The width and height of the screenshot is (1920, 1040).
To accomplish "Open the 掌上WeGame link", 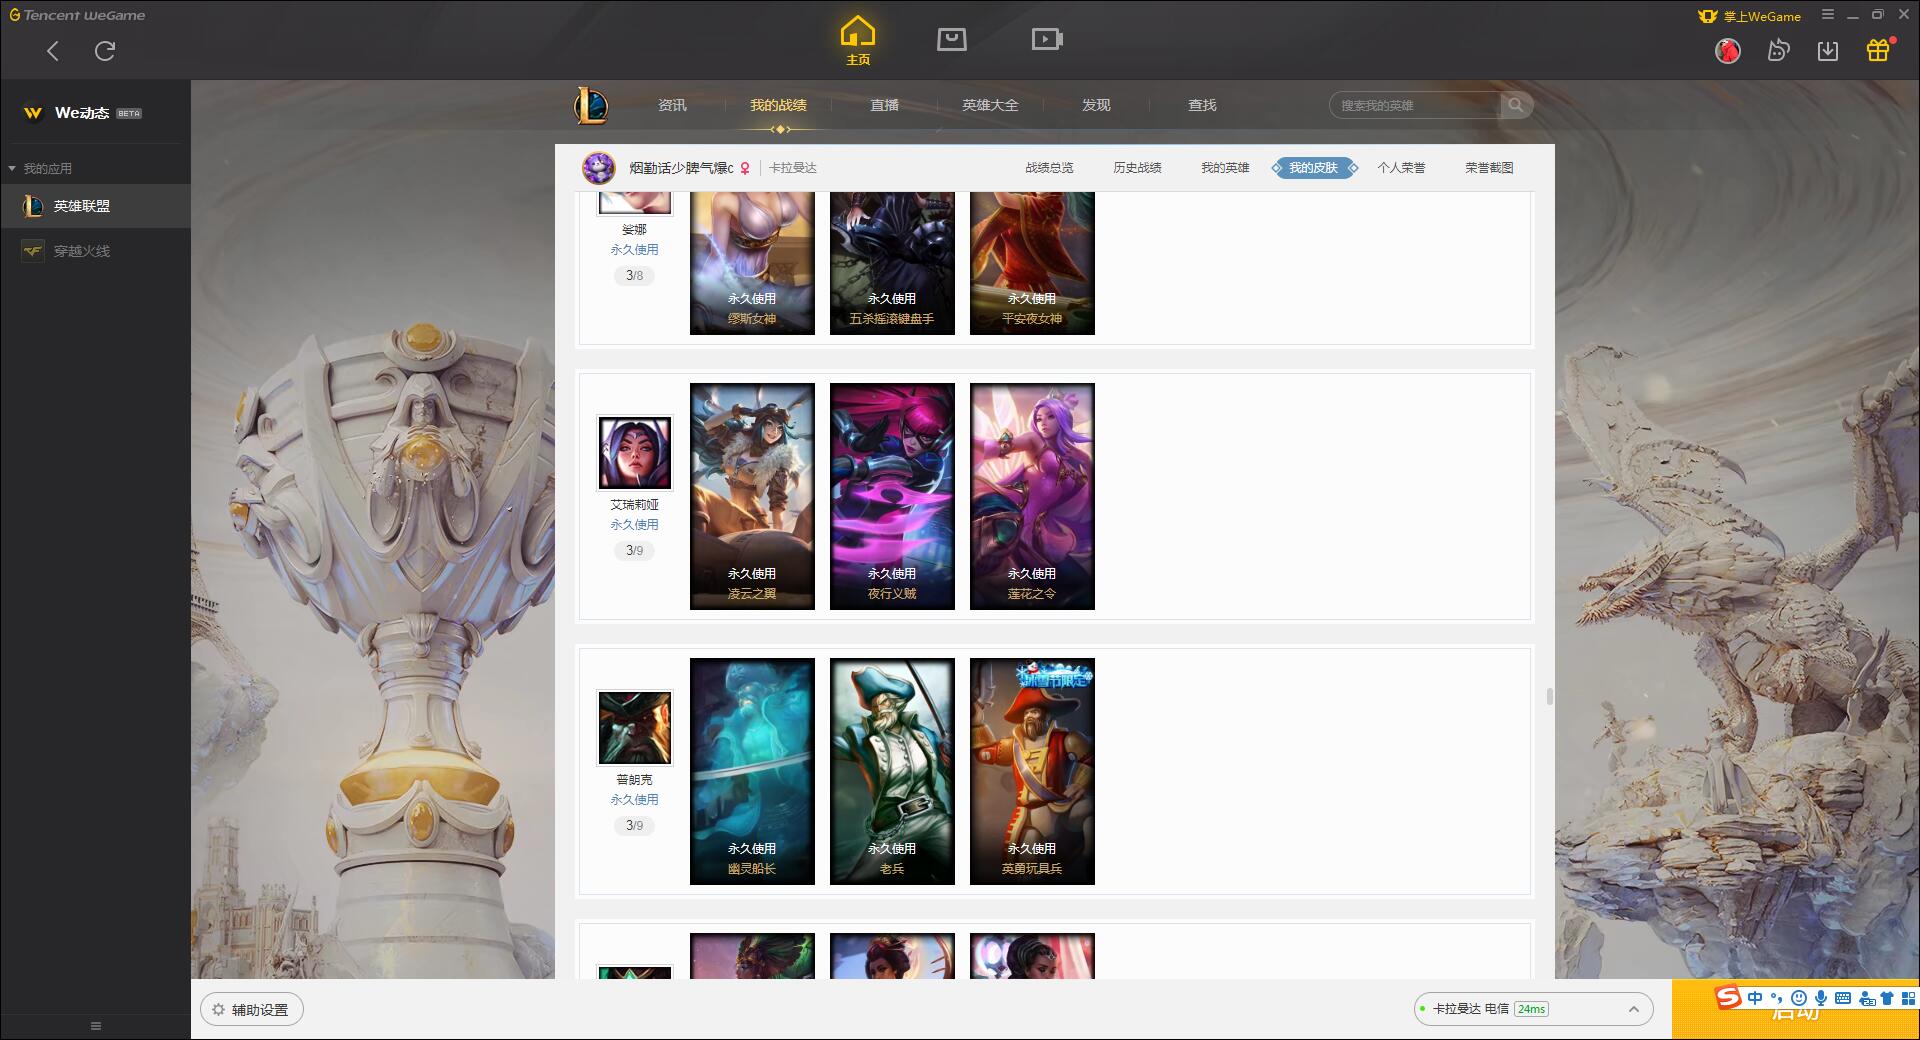I will click(1749, 16).
